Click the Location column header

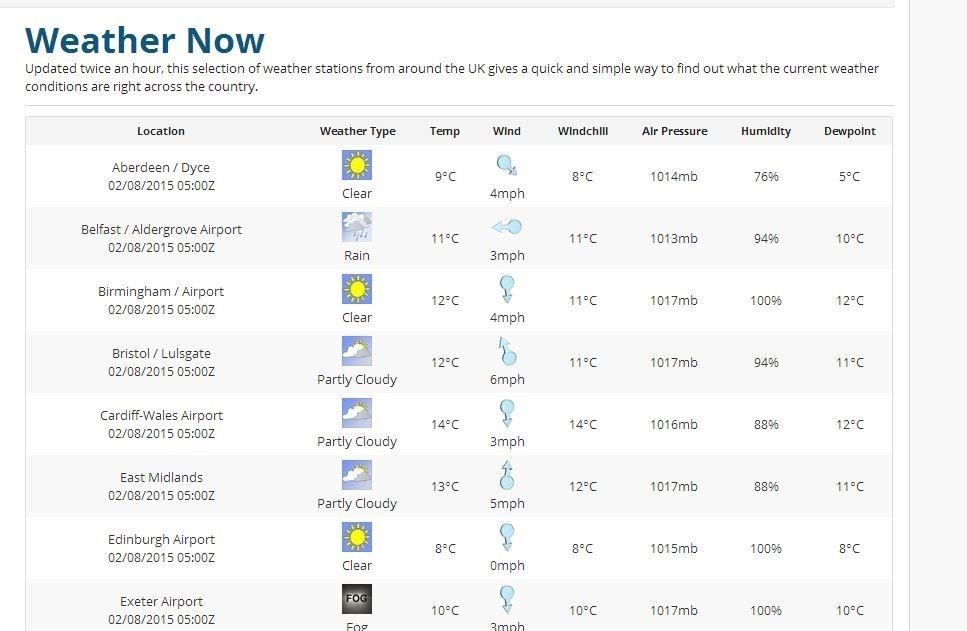(161, 131)
